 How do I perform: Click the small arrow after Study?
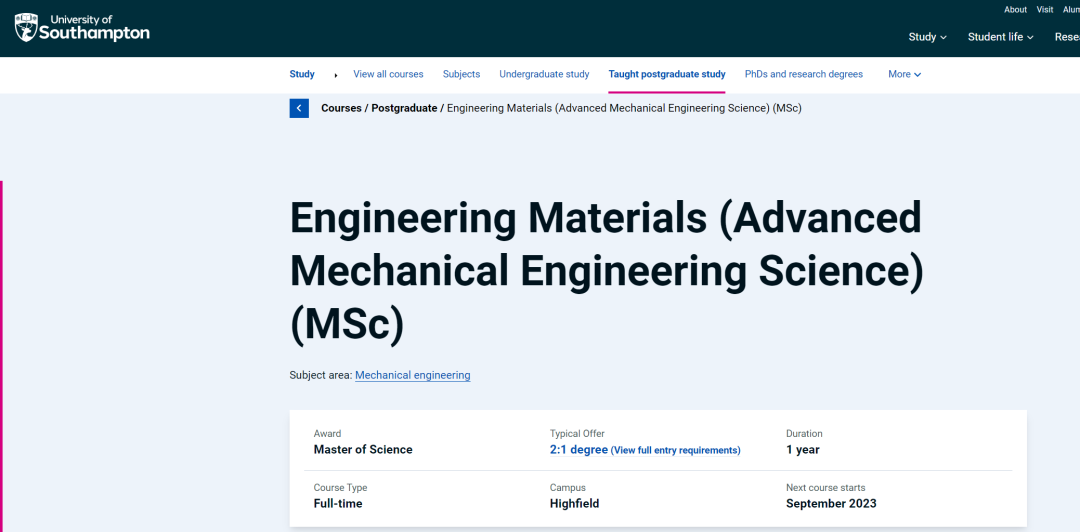[x=335, y=75]
